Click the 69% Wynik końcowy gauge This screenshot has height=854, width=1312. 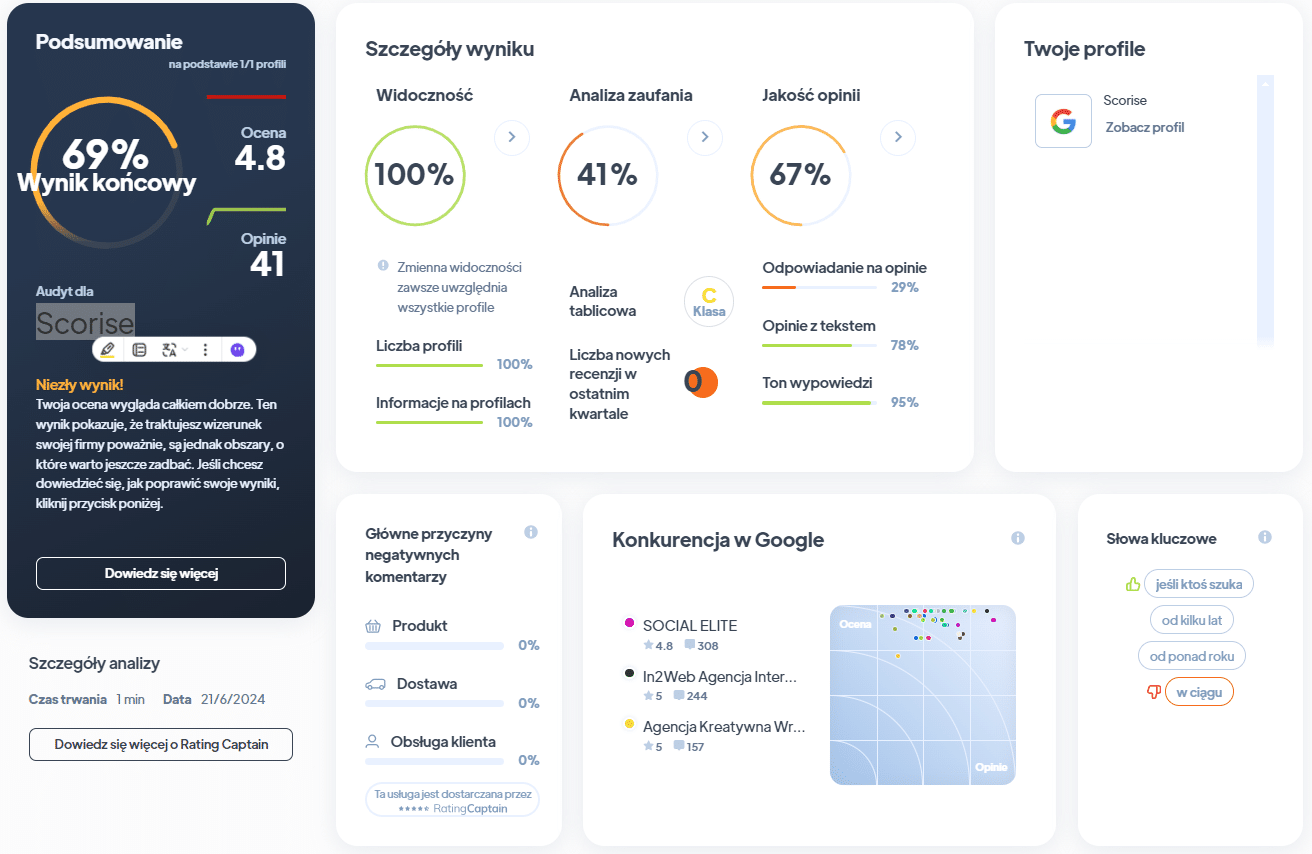point(105,172)
